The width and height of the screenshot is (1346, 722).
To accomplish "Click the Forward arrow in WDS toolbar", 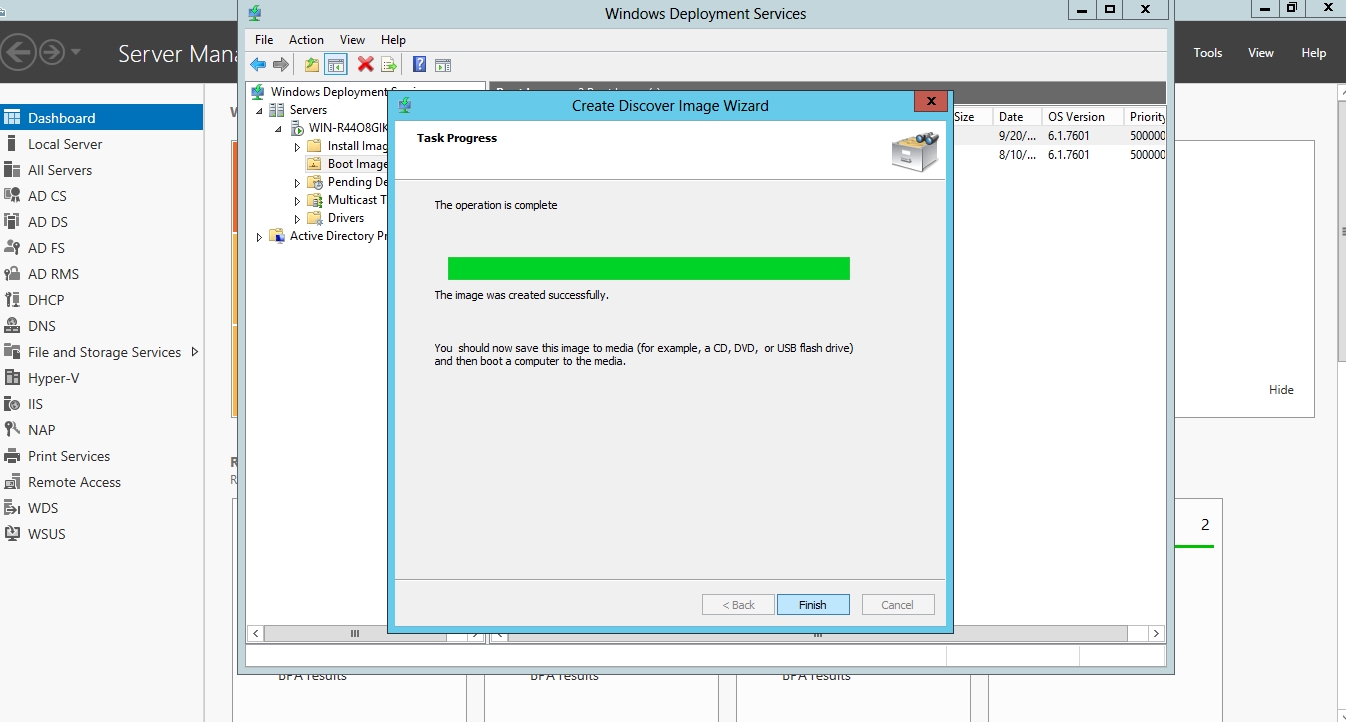I will [281, 65].
